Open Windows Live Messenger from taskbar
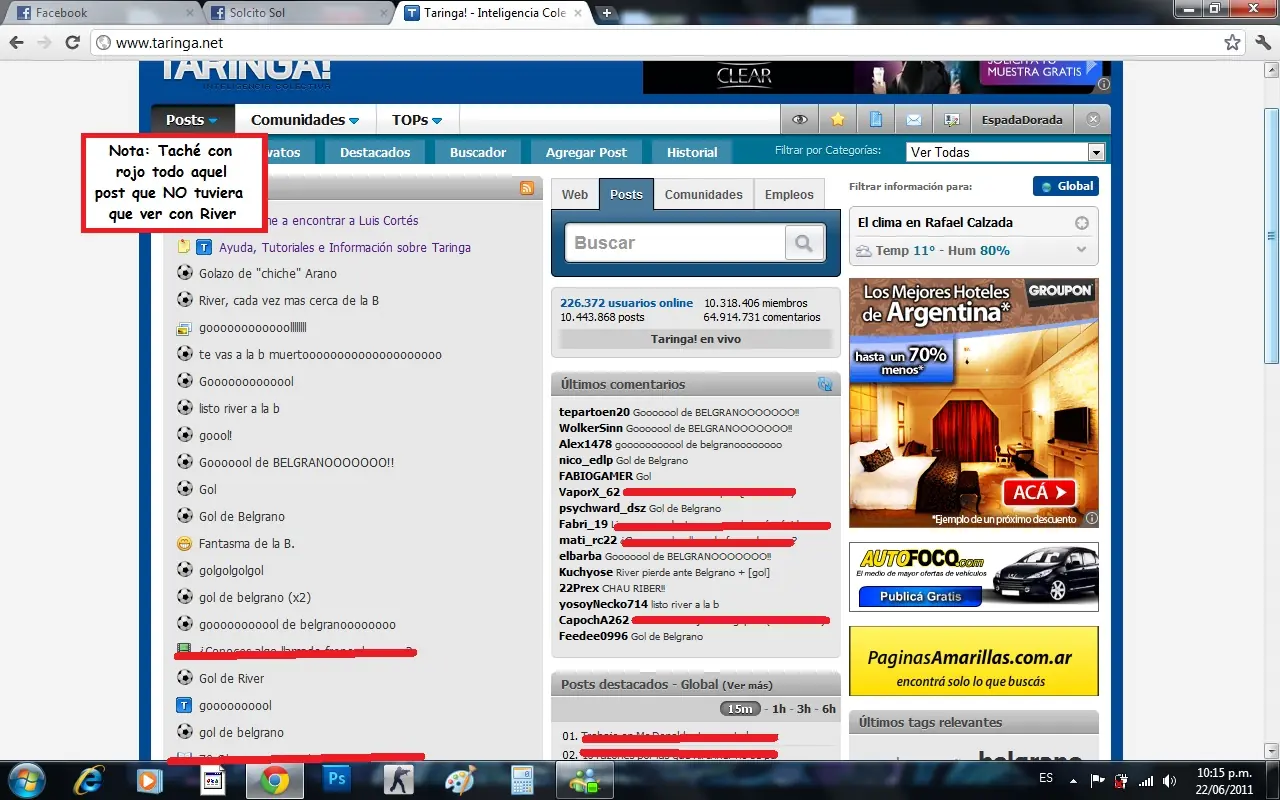This screenshot has width=1280, height=800. click(x=583, y=780)
